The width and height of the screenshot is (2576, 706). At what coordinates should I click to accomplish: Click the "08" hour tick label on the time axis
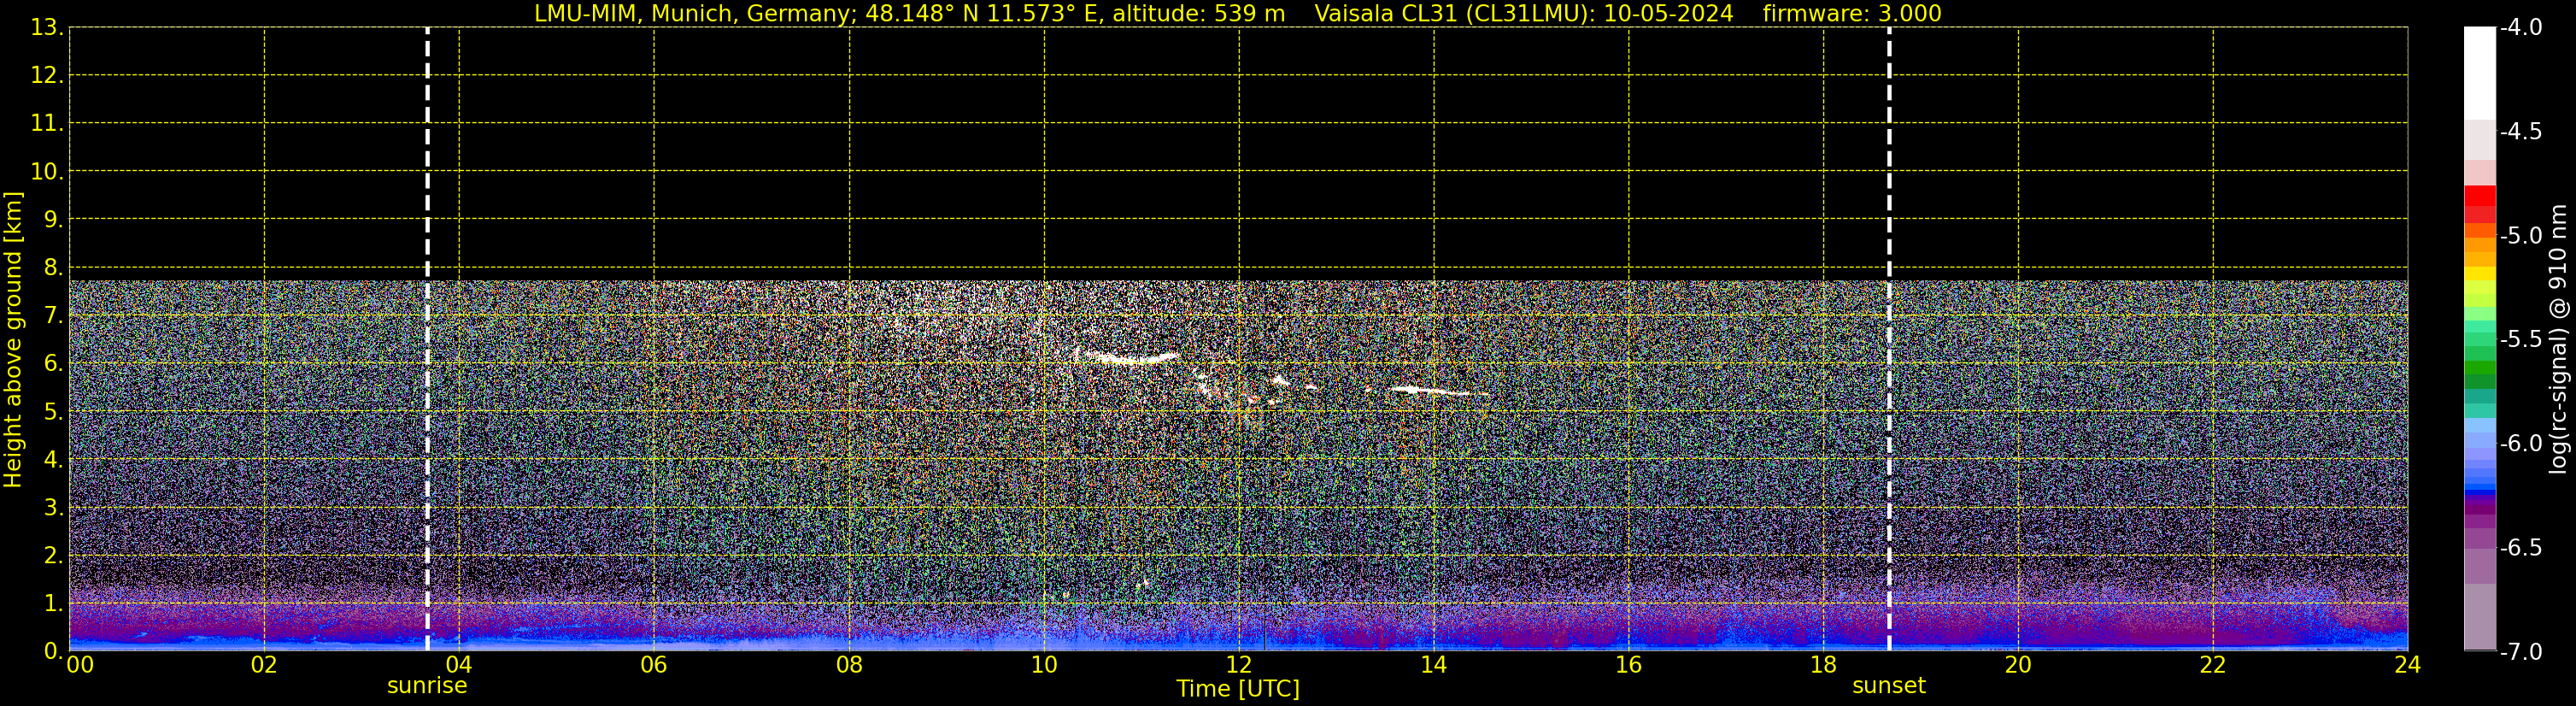[849, 665]
